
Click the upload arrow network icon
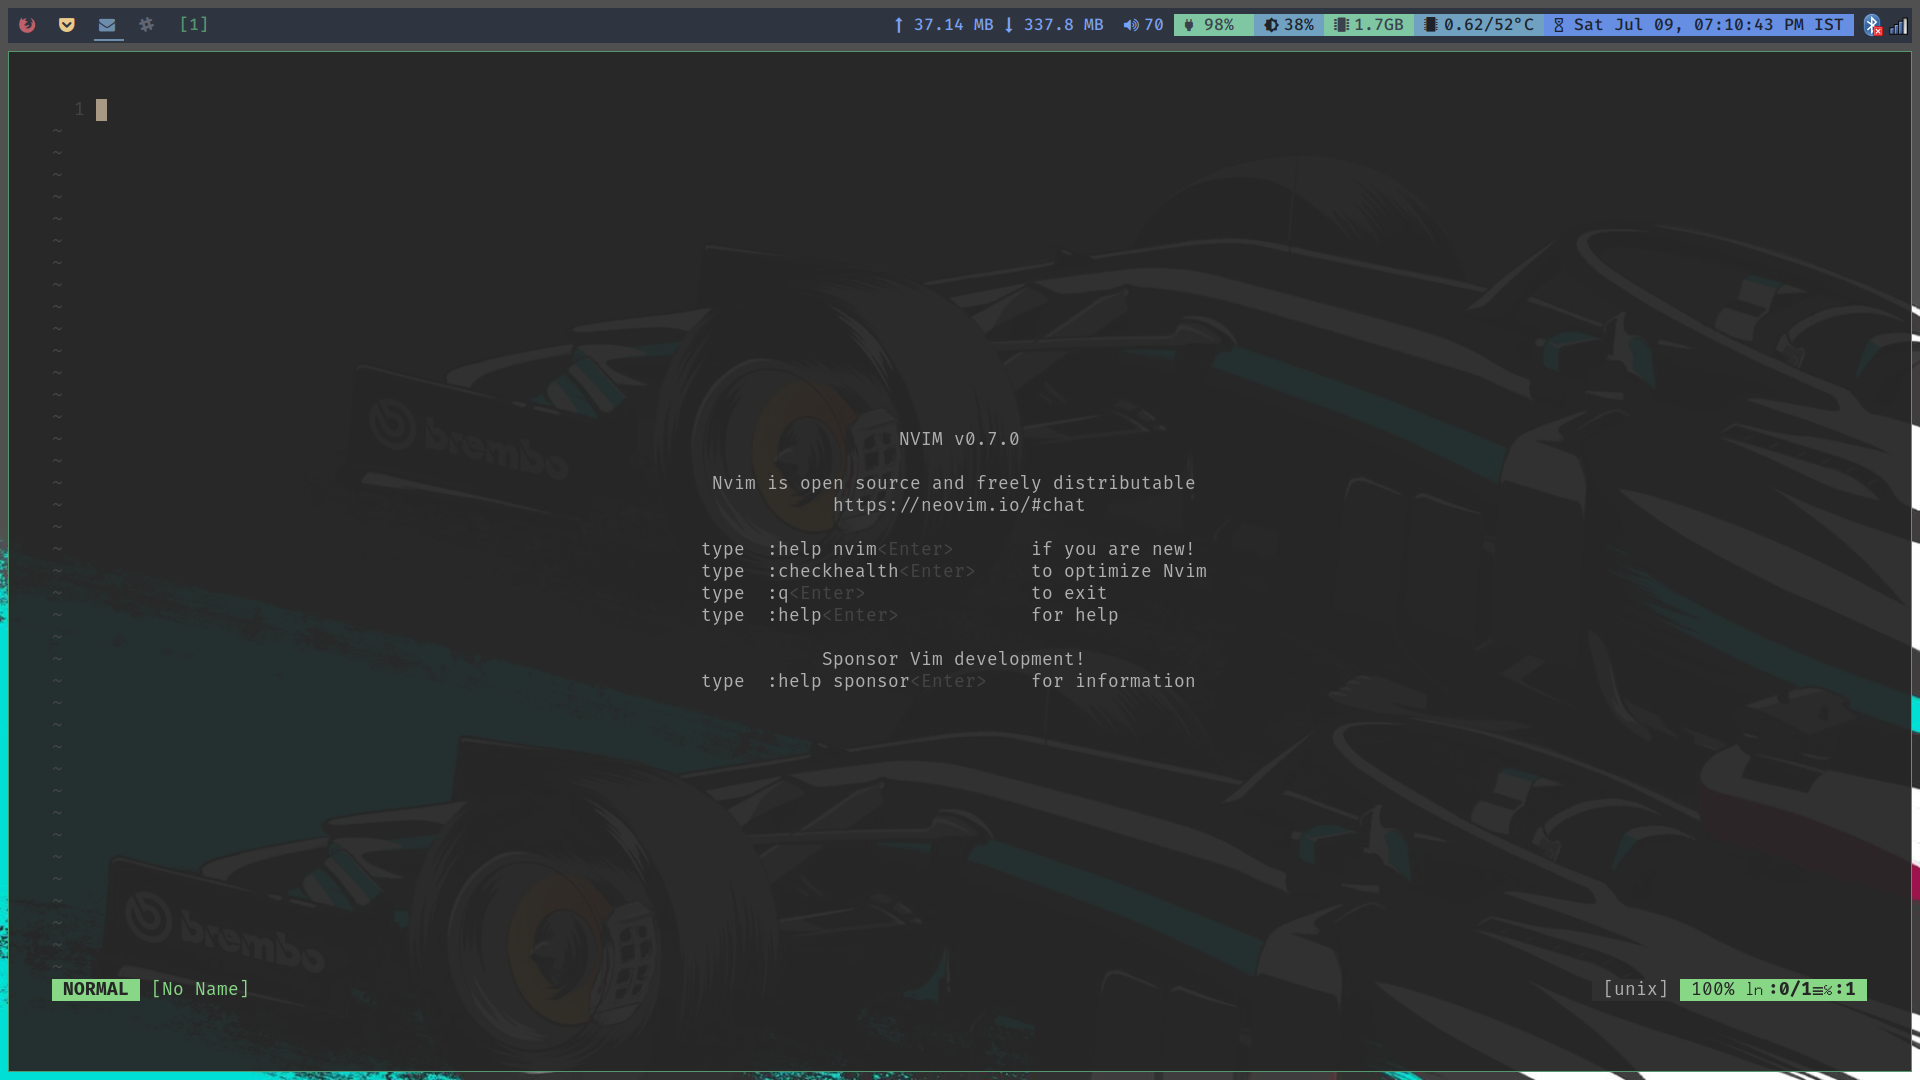pyautogui.click(x=899, y=25)
